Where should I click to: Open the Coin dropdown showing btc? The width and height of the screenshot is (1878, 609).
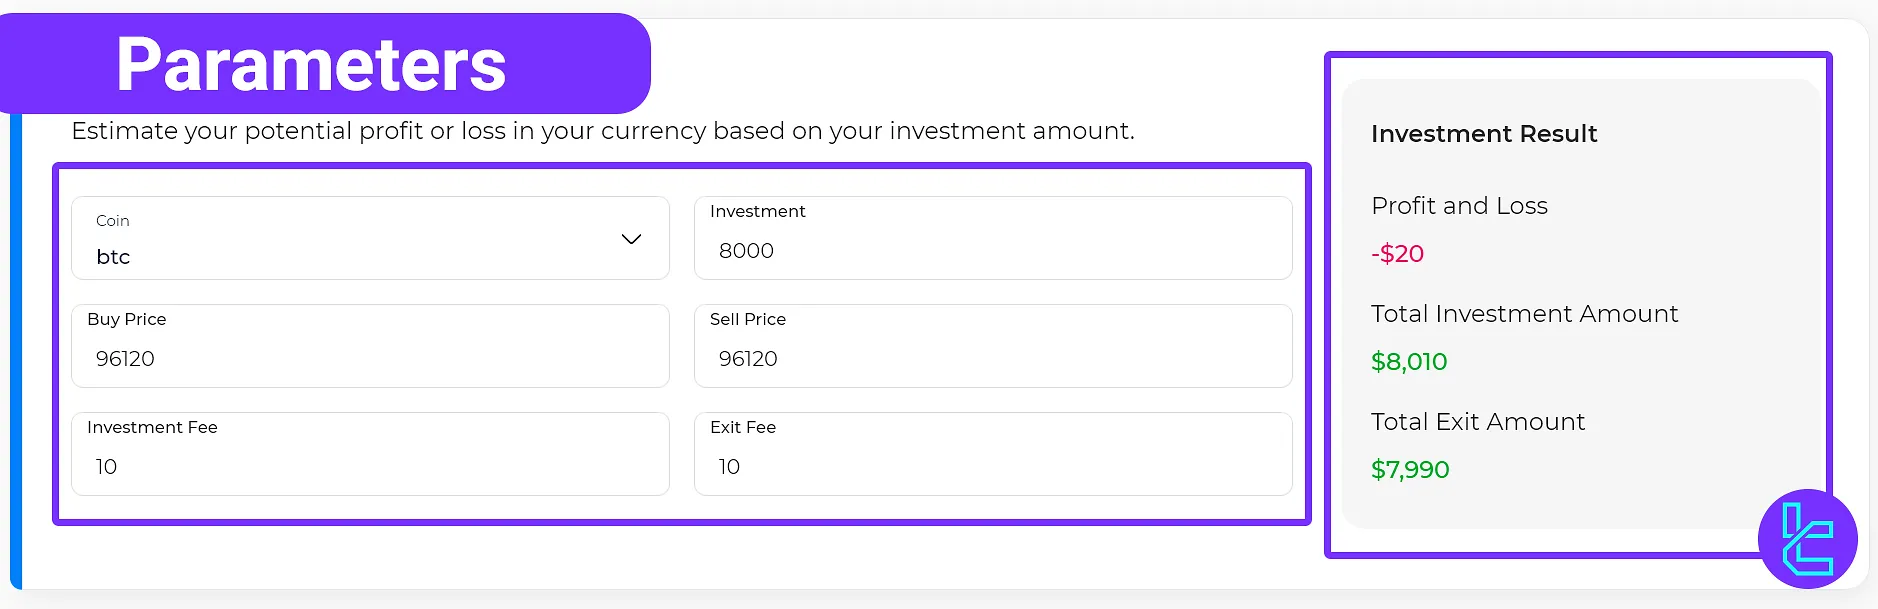click(370, 238)
